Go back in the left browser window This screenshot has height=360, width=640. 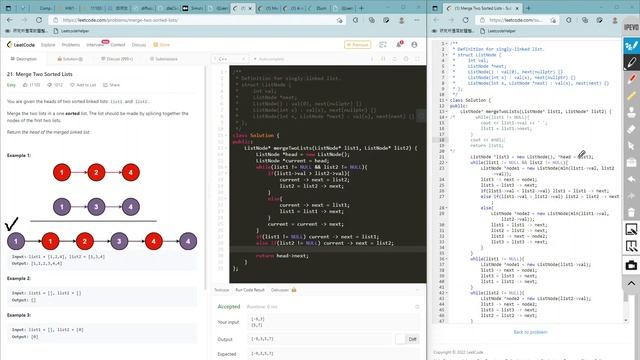(9, 20)
